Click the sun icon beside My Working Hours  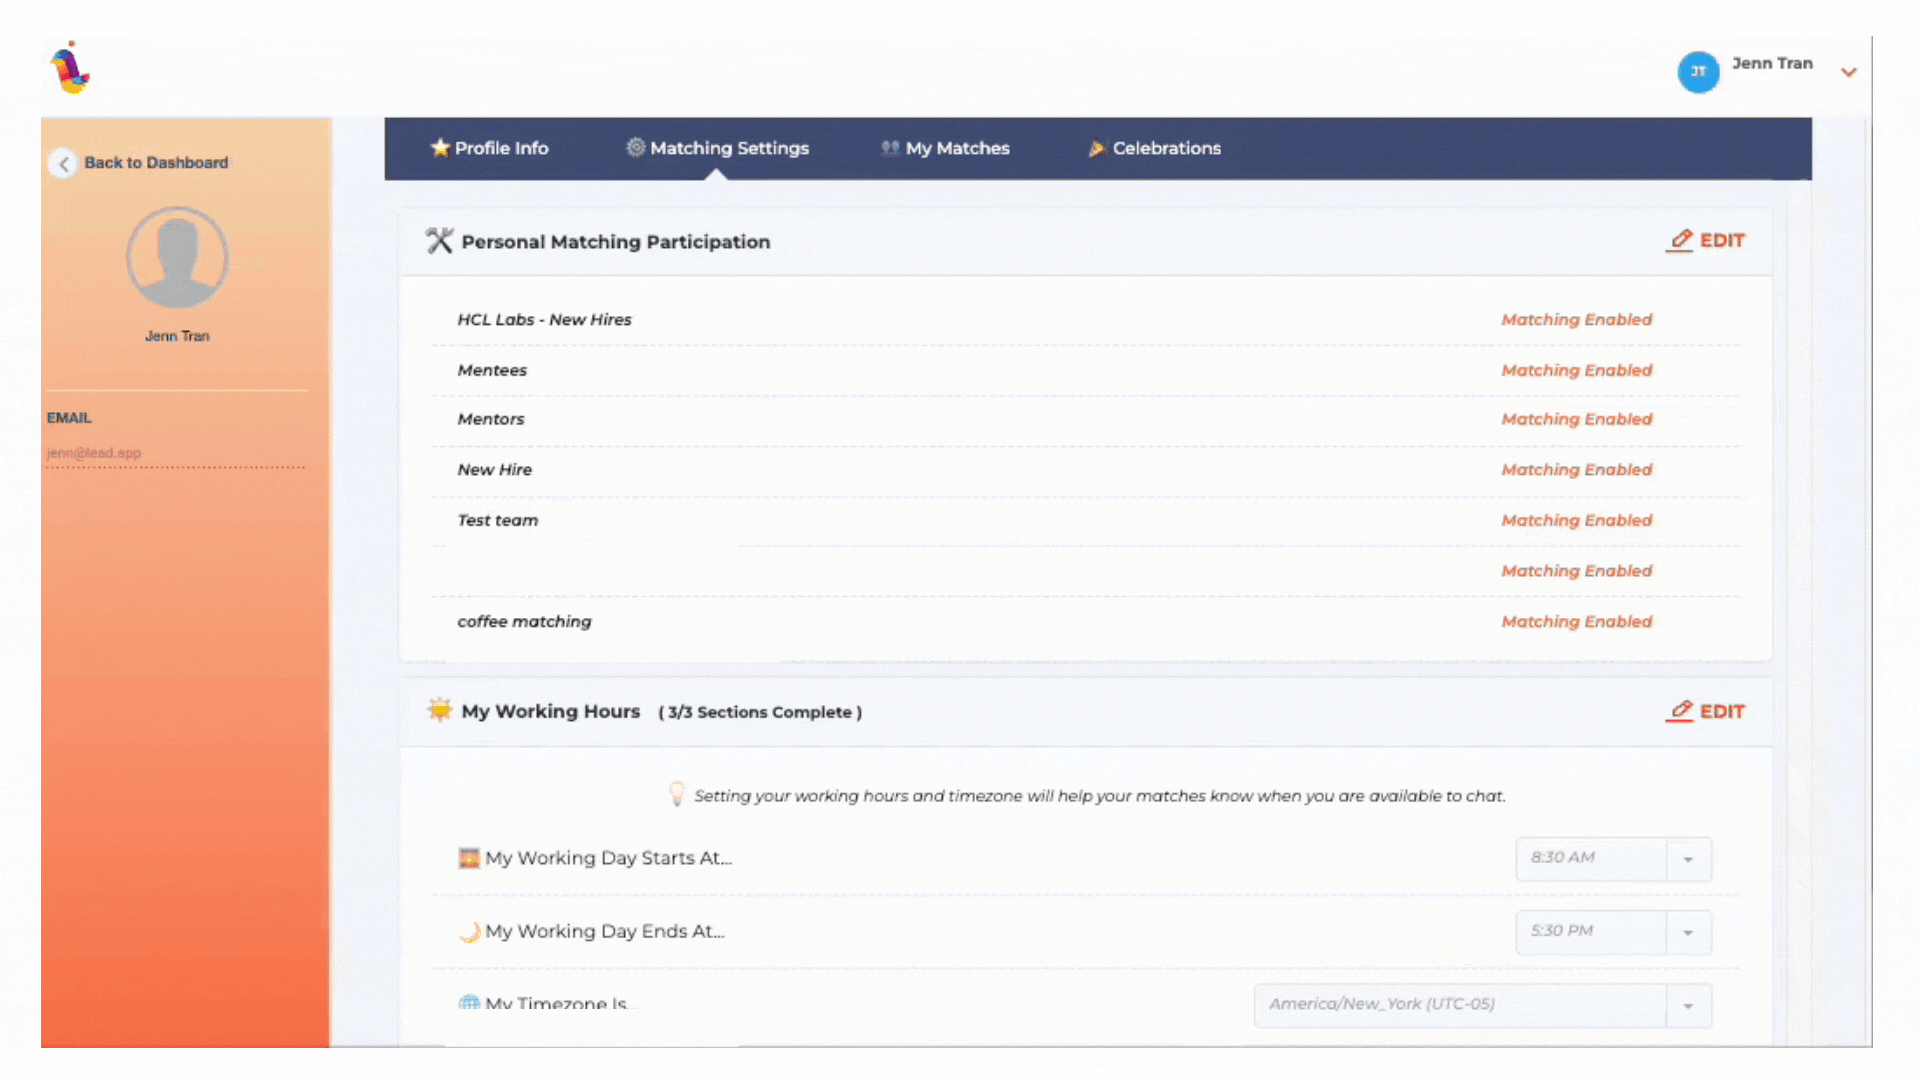[x=439, y=710]
